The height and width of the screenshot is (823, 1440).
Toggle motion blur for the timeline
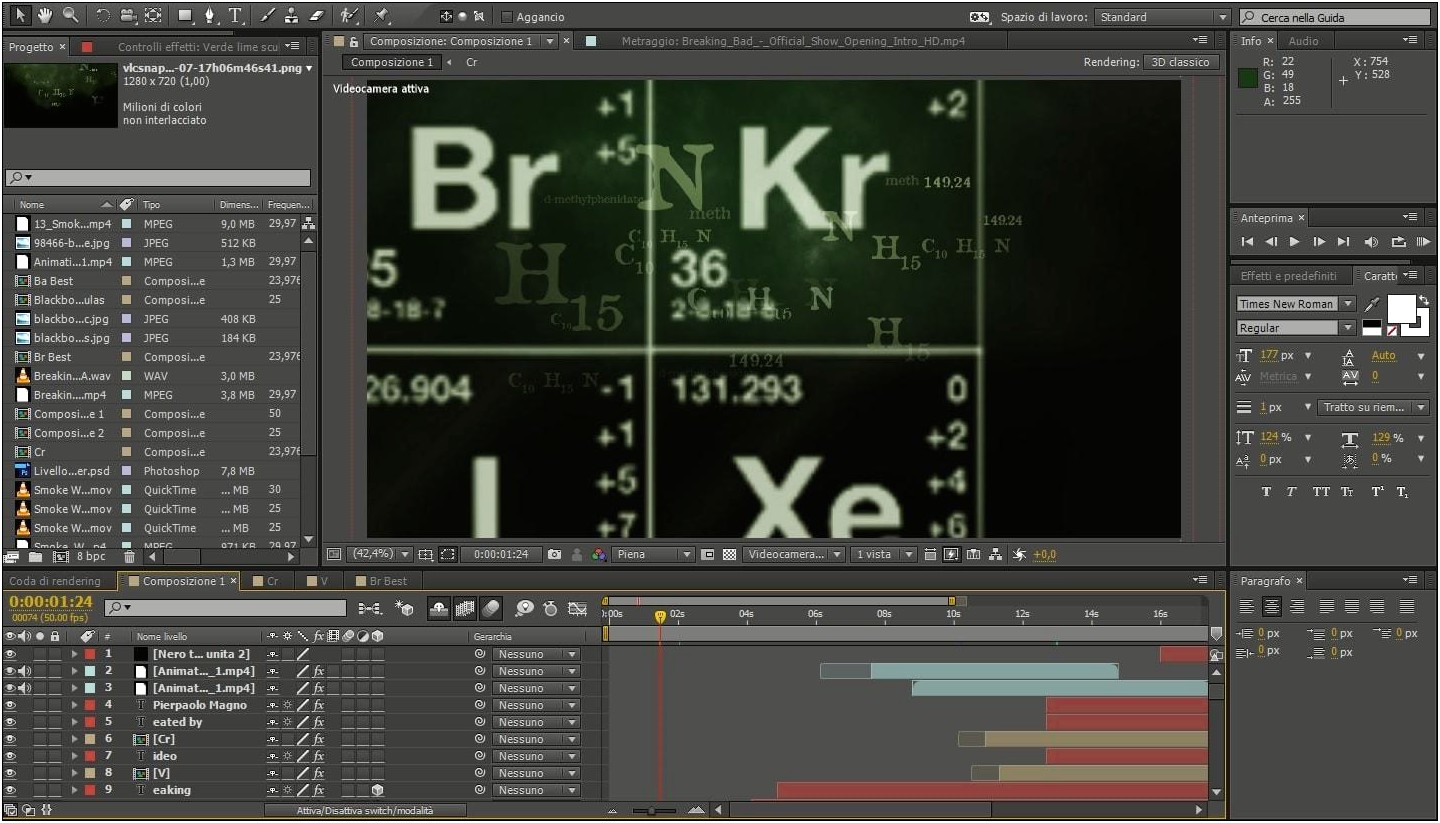(x=490, y=608)
